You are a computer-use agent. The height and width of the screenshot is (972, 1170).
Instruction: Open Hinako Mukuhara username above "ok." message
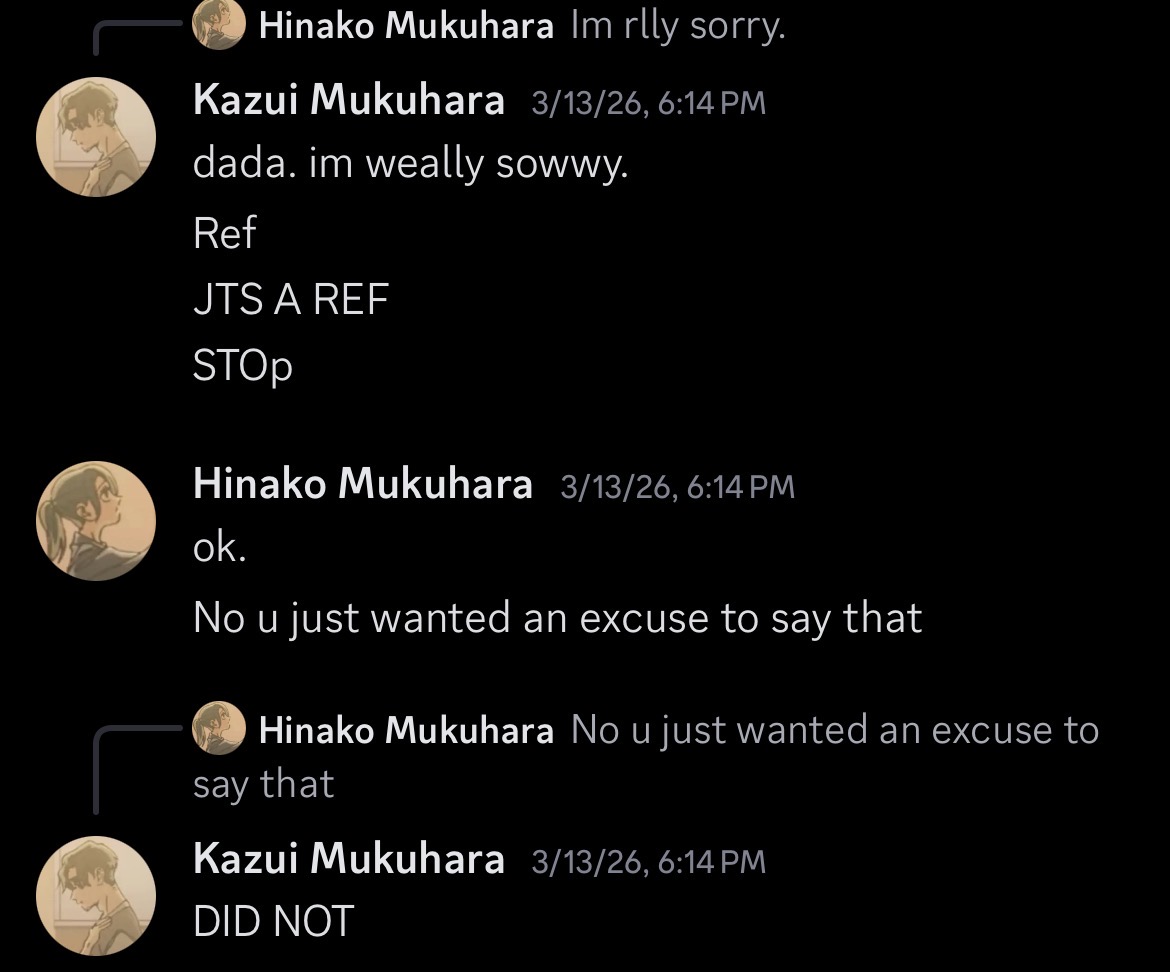click(x=362, y=484)
